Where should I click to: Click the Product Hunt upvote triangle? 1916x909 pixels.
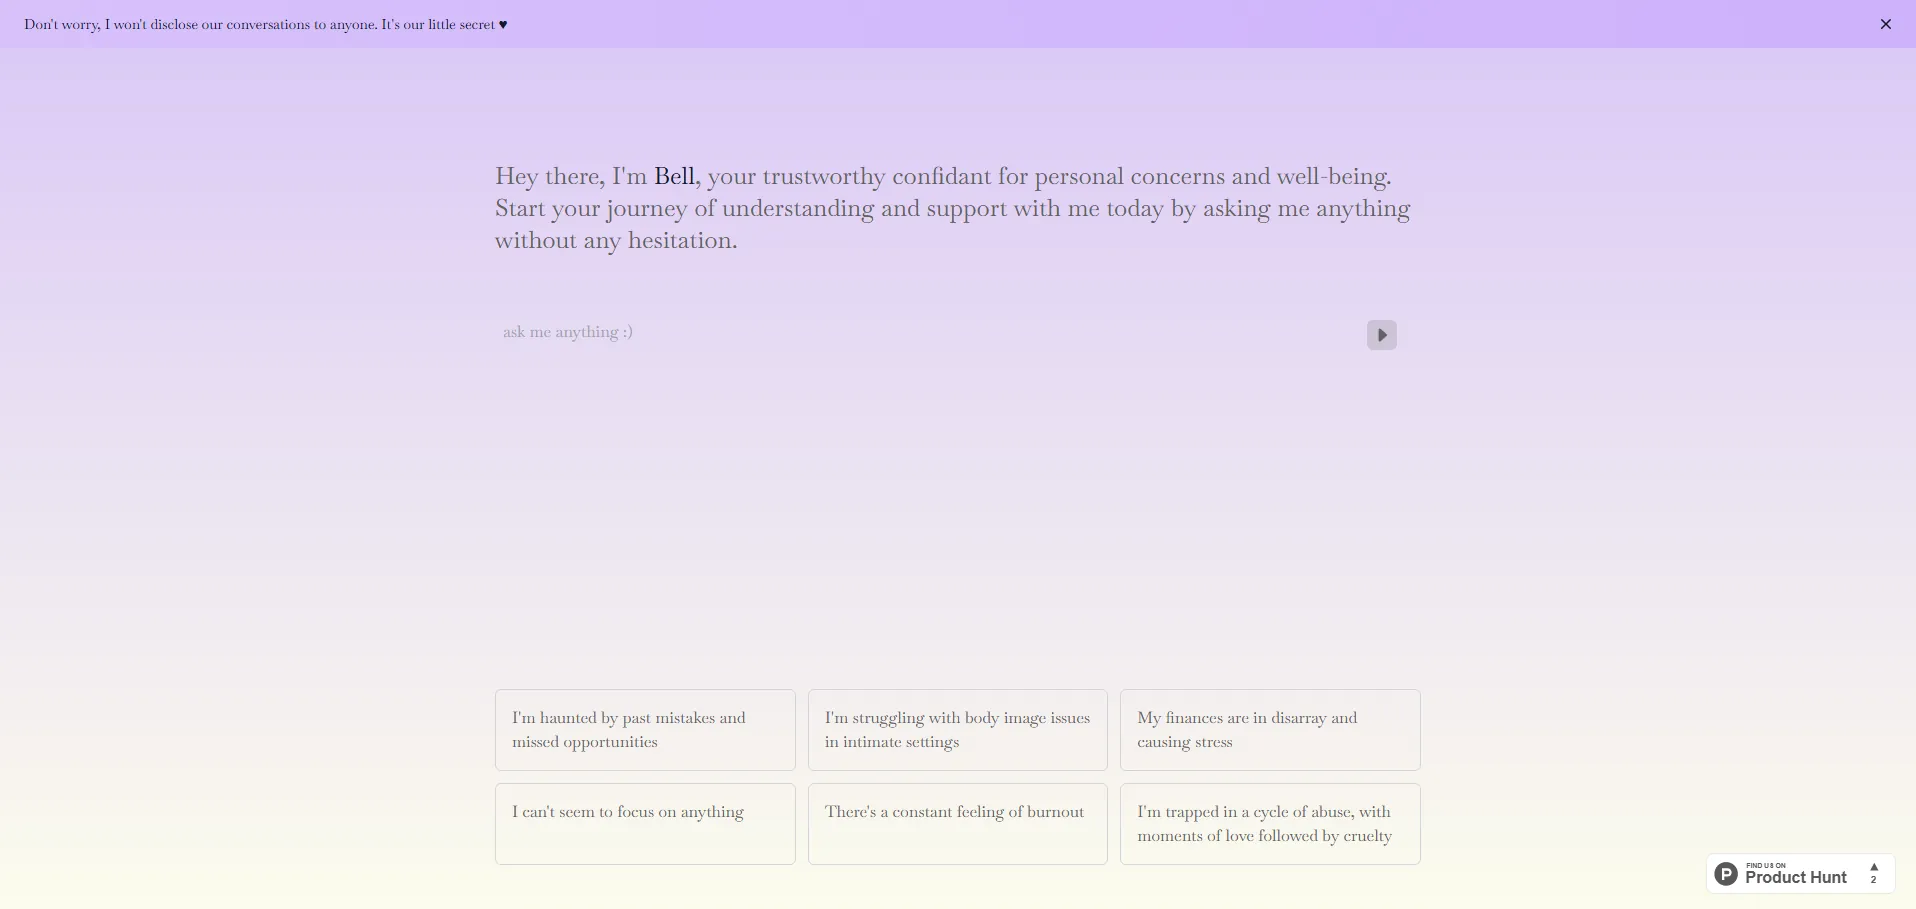pos(1874,867)
